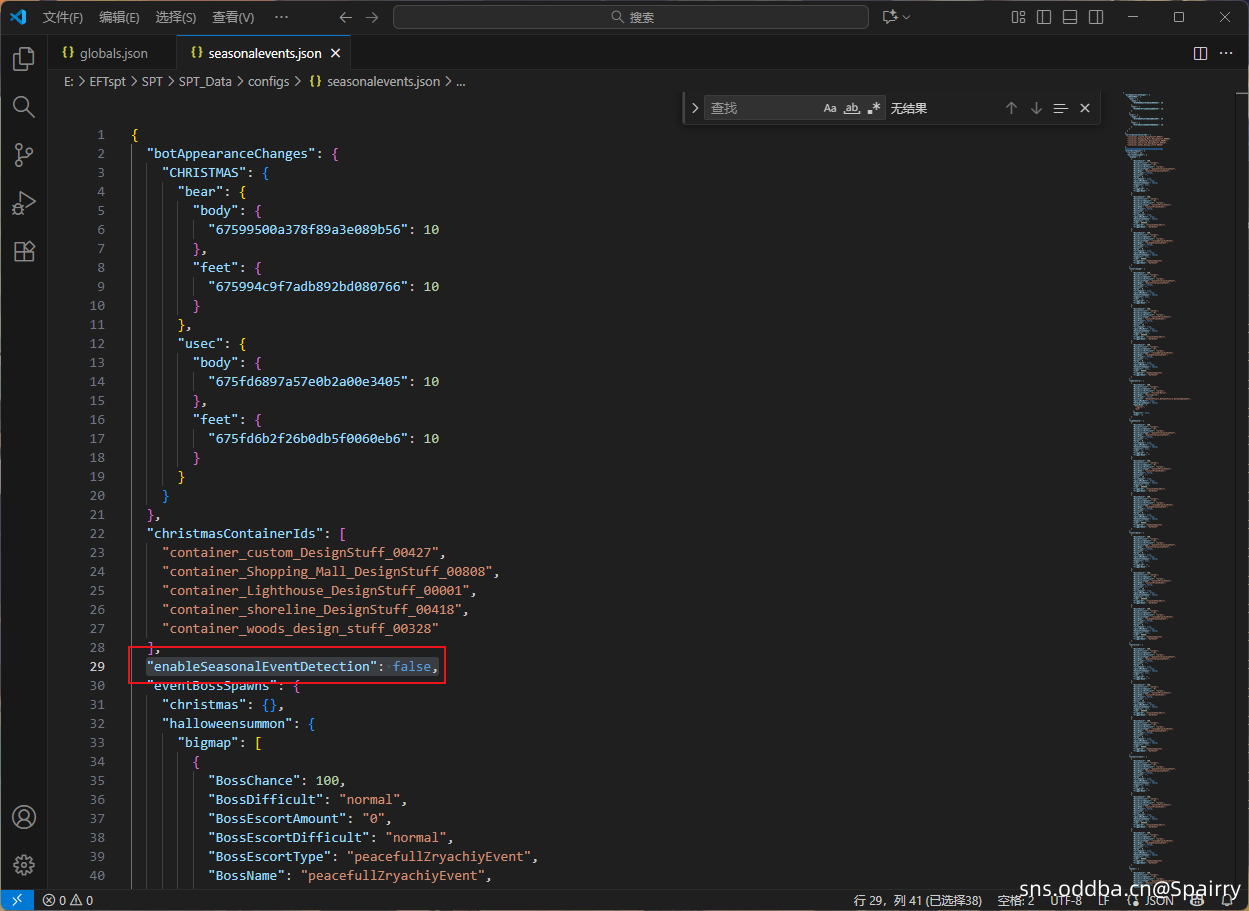Open the Explorer view in activity bar
Screen dimensions: 1249x911
tap(24, 60)
